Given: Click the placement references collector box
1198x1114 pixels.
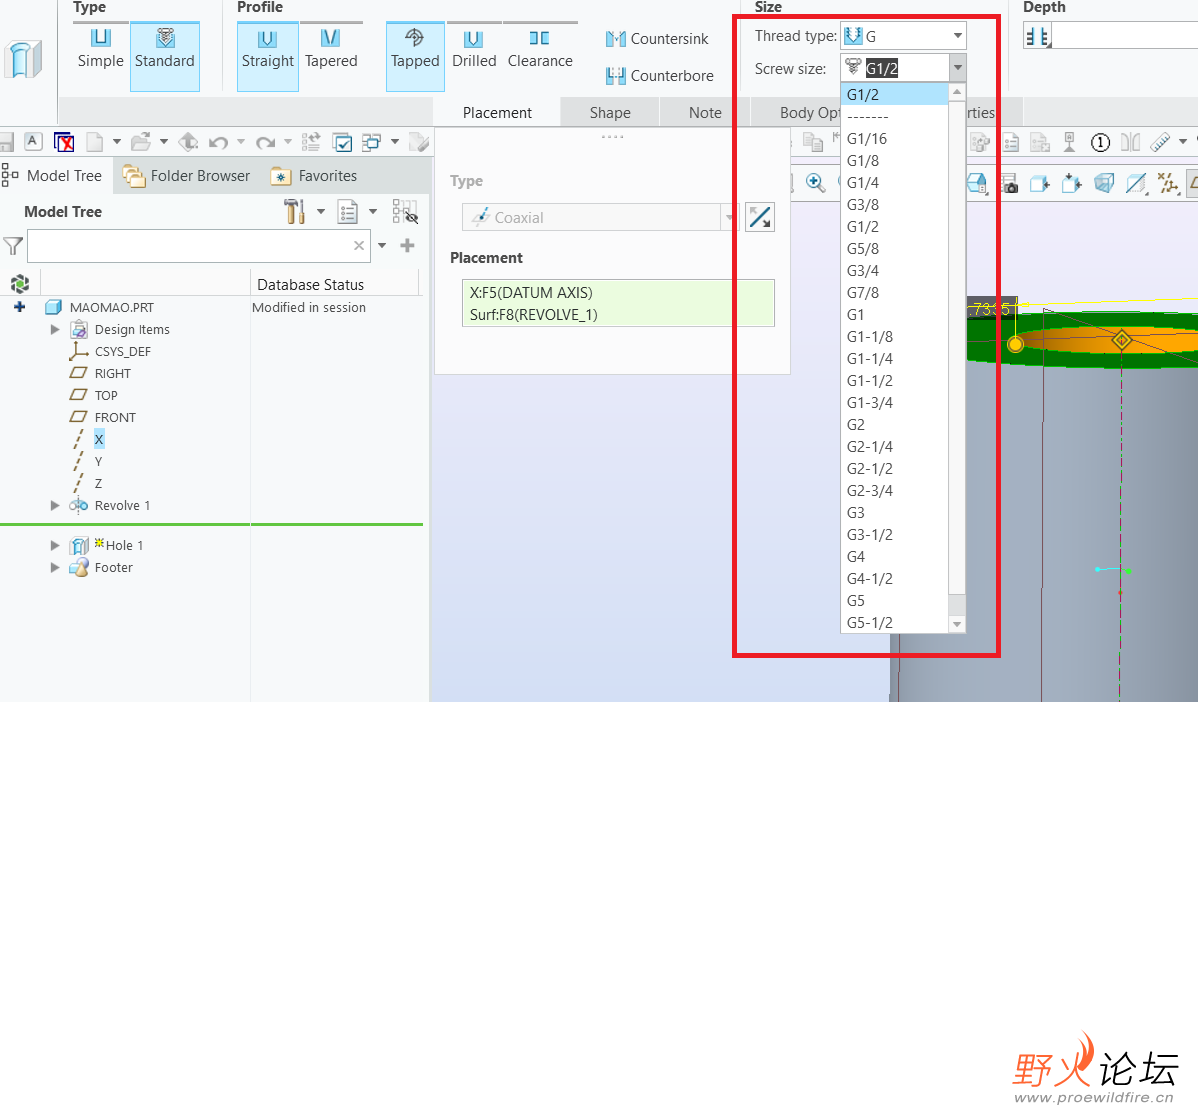Looking at the screenshot, I should click(618, 303).
